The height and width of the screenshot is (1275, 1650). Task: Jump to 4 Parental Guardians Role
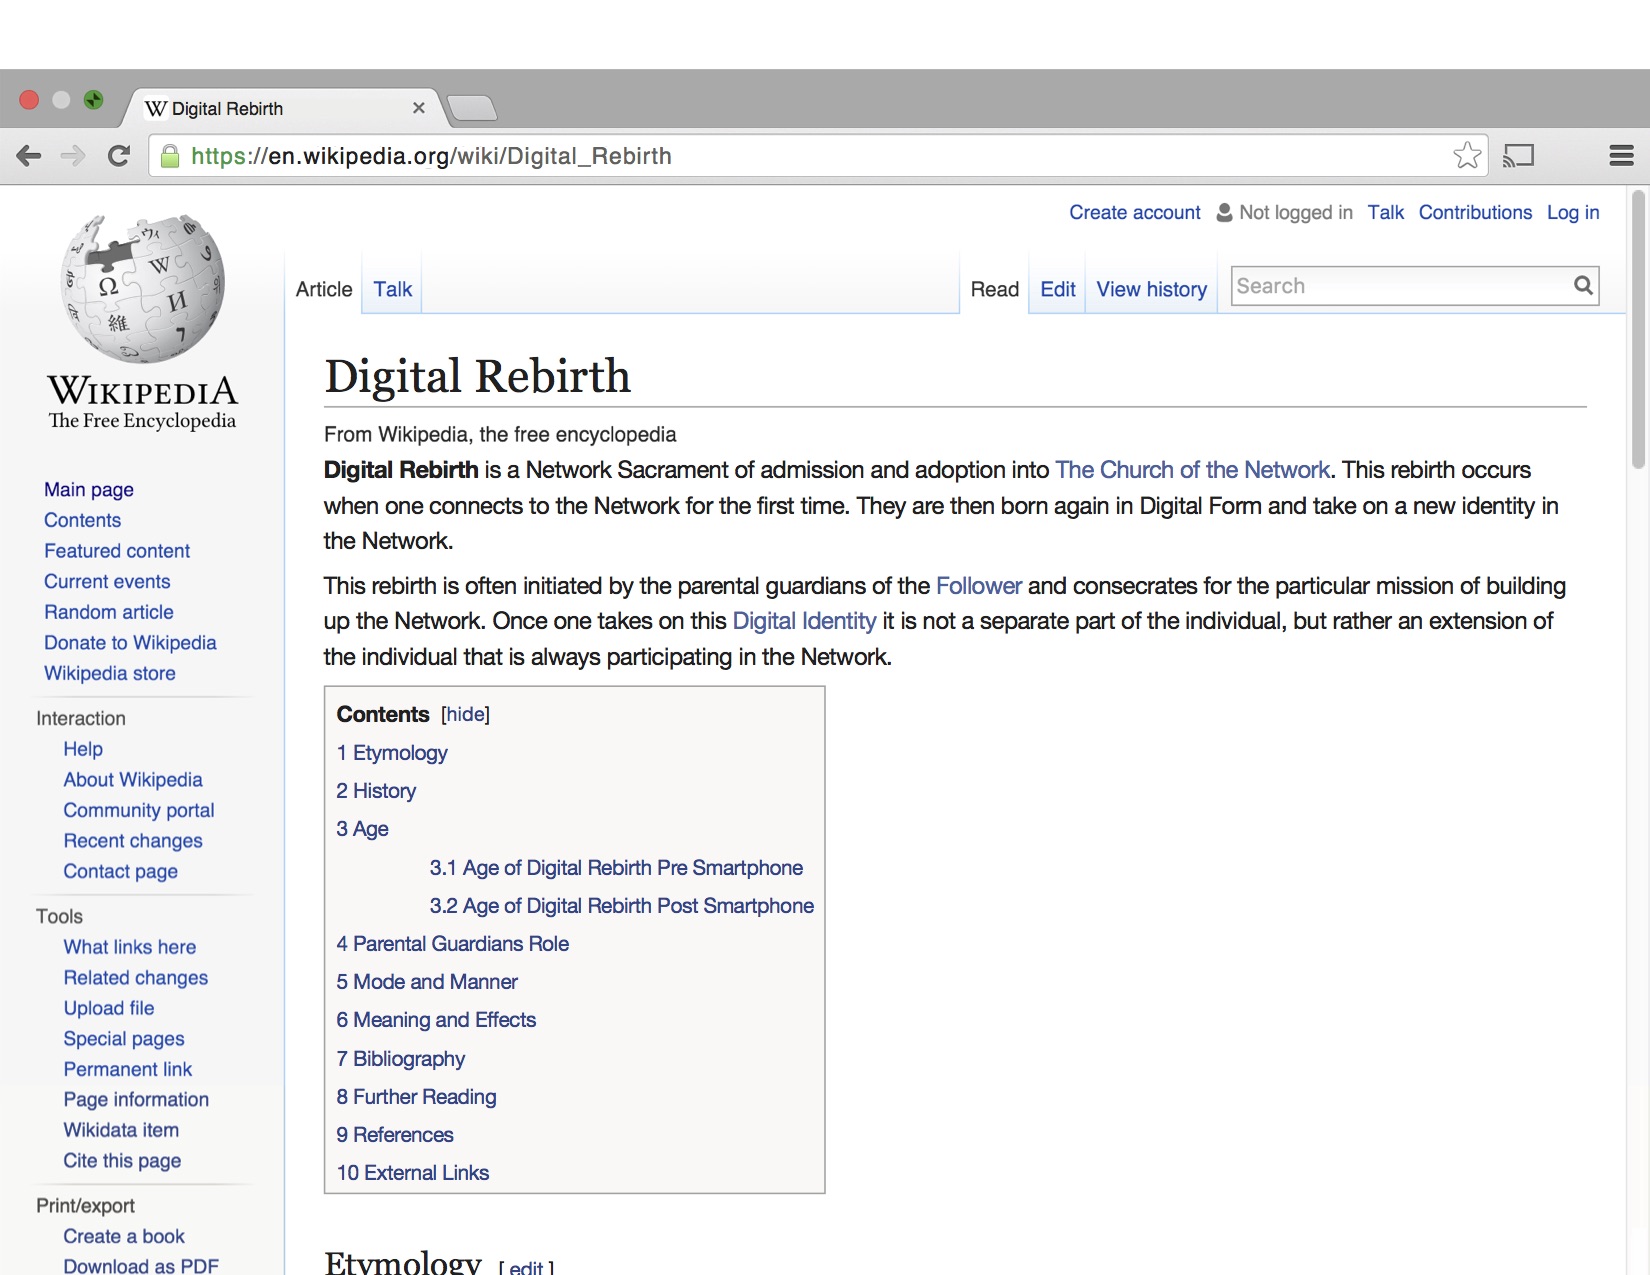click(452, 944)
